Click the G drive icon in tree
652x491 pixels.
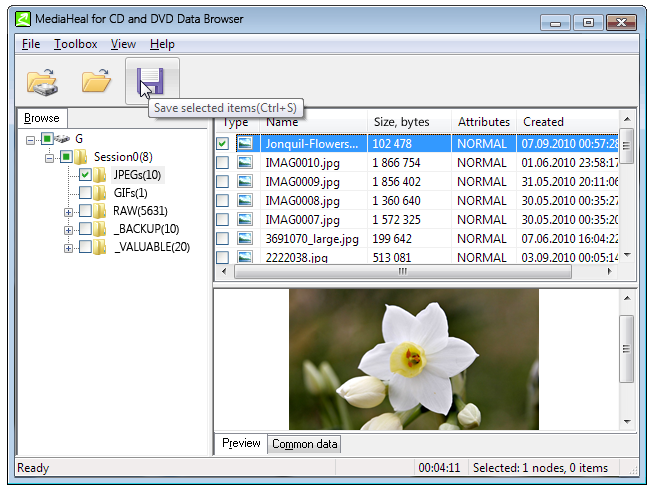click(x=62, y=139)
